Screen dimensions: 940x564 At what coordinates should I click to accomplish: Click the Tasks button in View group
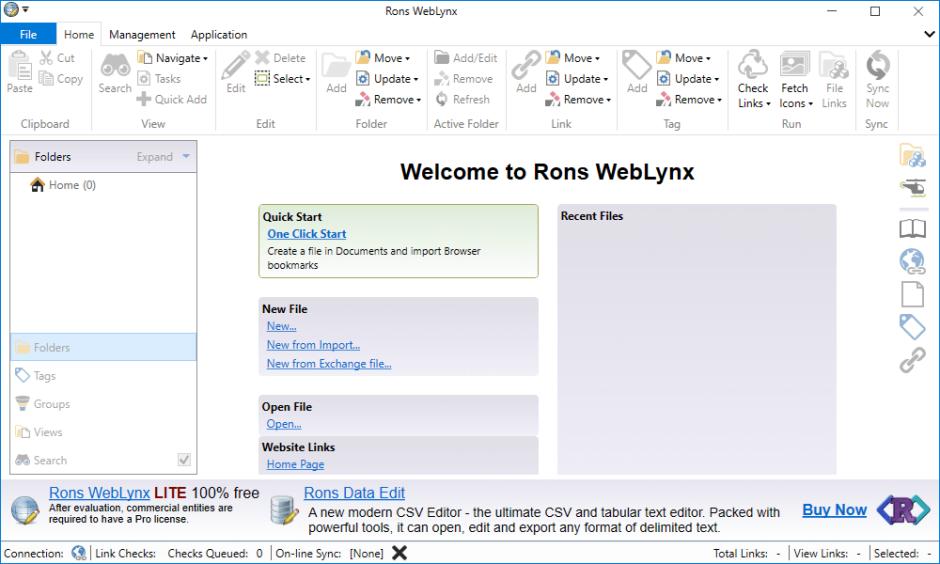click(159, 79)
